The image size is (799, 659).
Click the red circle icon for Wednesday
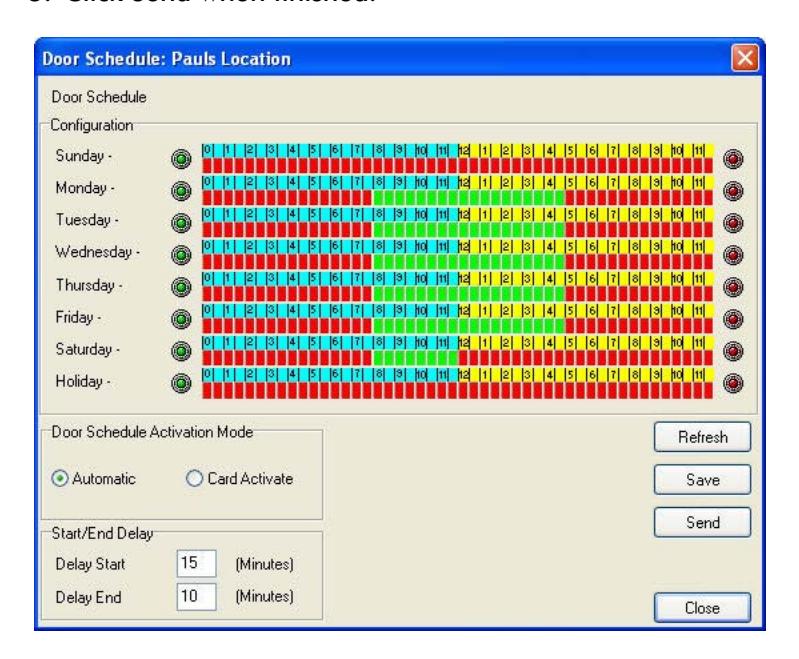pyautogui.click(x=733, y=255)
